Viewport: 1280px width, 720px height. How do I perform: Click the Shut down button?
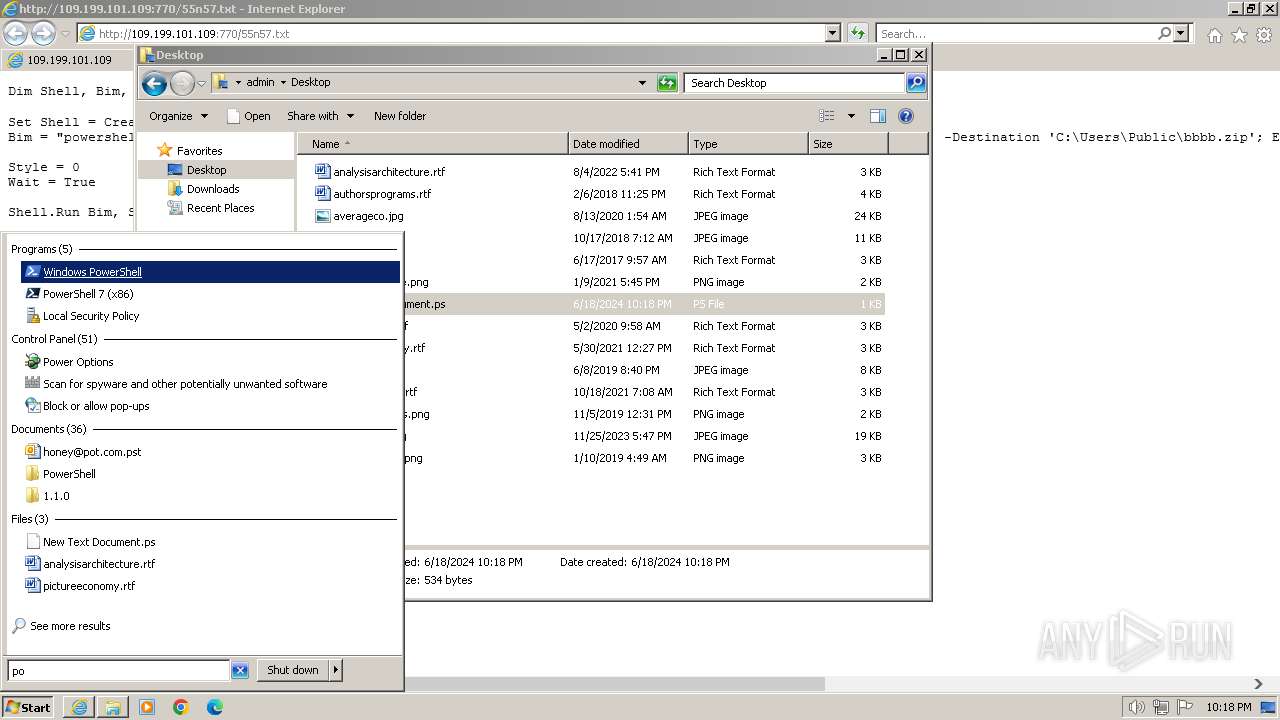293,670
